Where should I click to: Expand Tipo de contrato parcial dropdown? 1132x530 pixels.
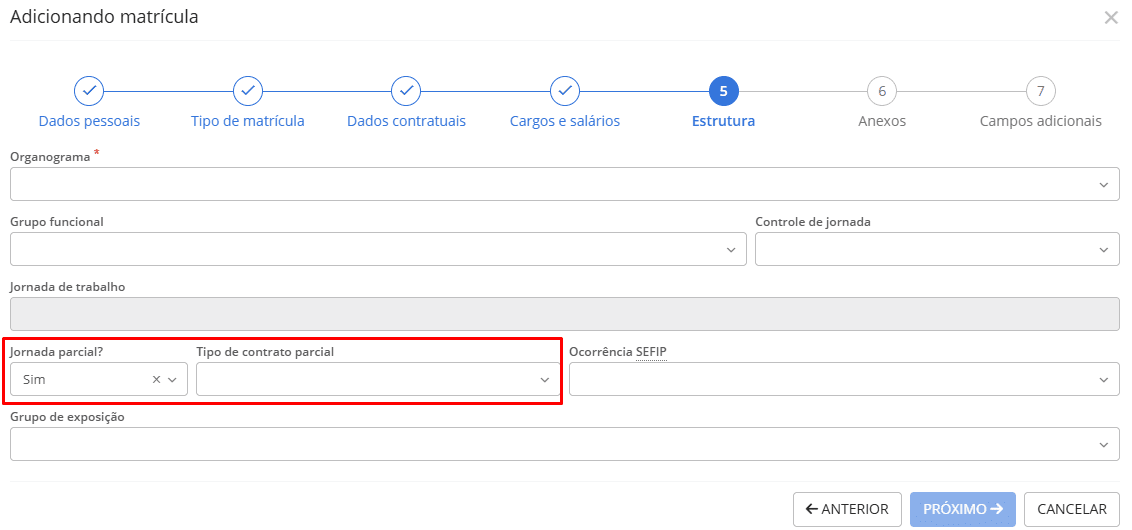click(x=378, y=380)
